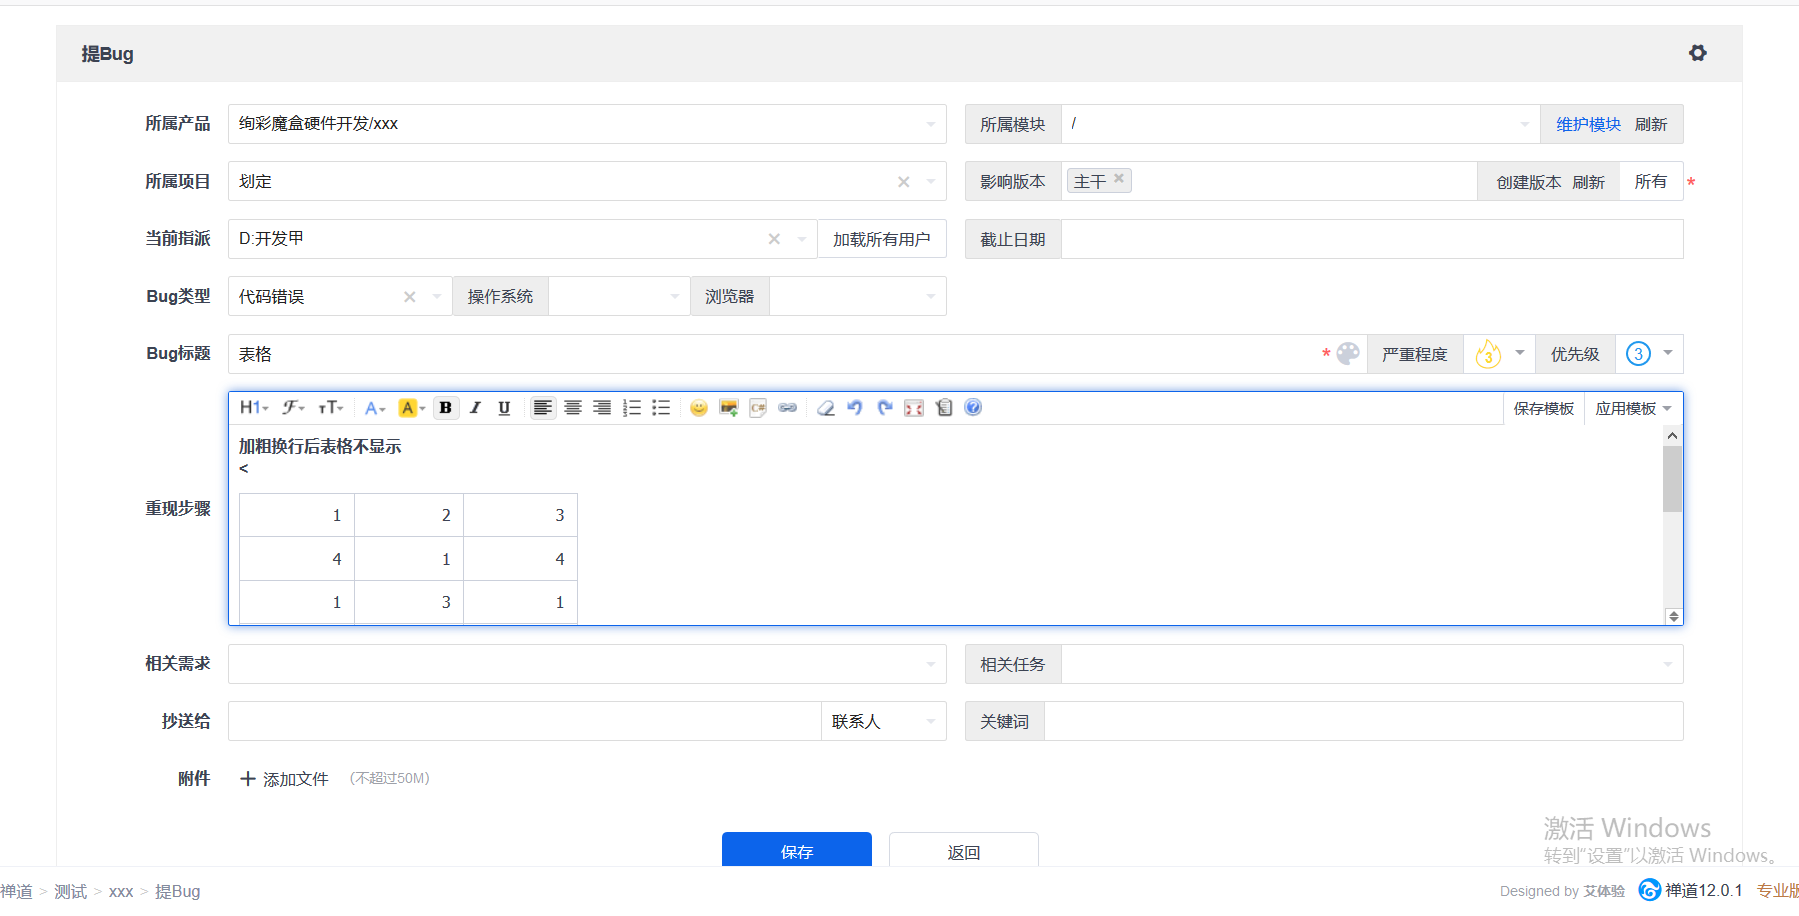
Task: Click the 维护模块 link
Action: click(x=1588, y=125)
